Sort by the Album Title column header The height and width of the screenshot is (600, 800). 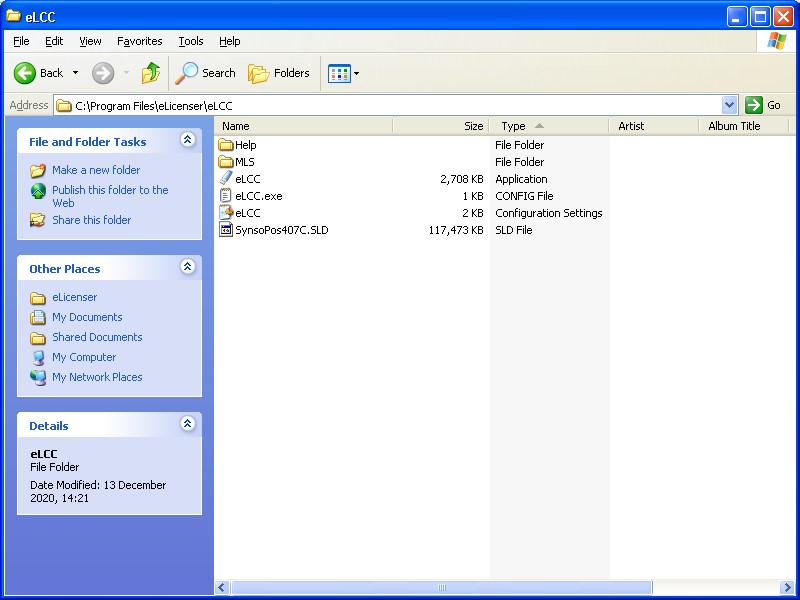point(743,126)
